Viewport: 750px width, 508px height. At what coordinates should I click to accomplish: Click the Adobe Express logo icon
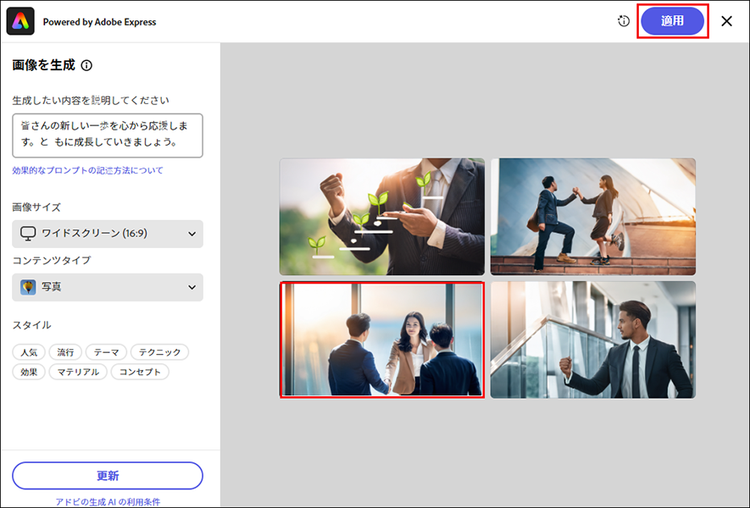tap(20, 21)
